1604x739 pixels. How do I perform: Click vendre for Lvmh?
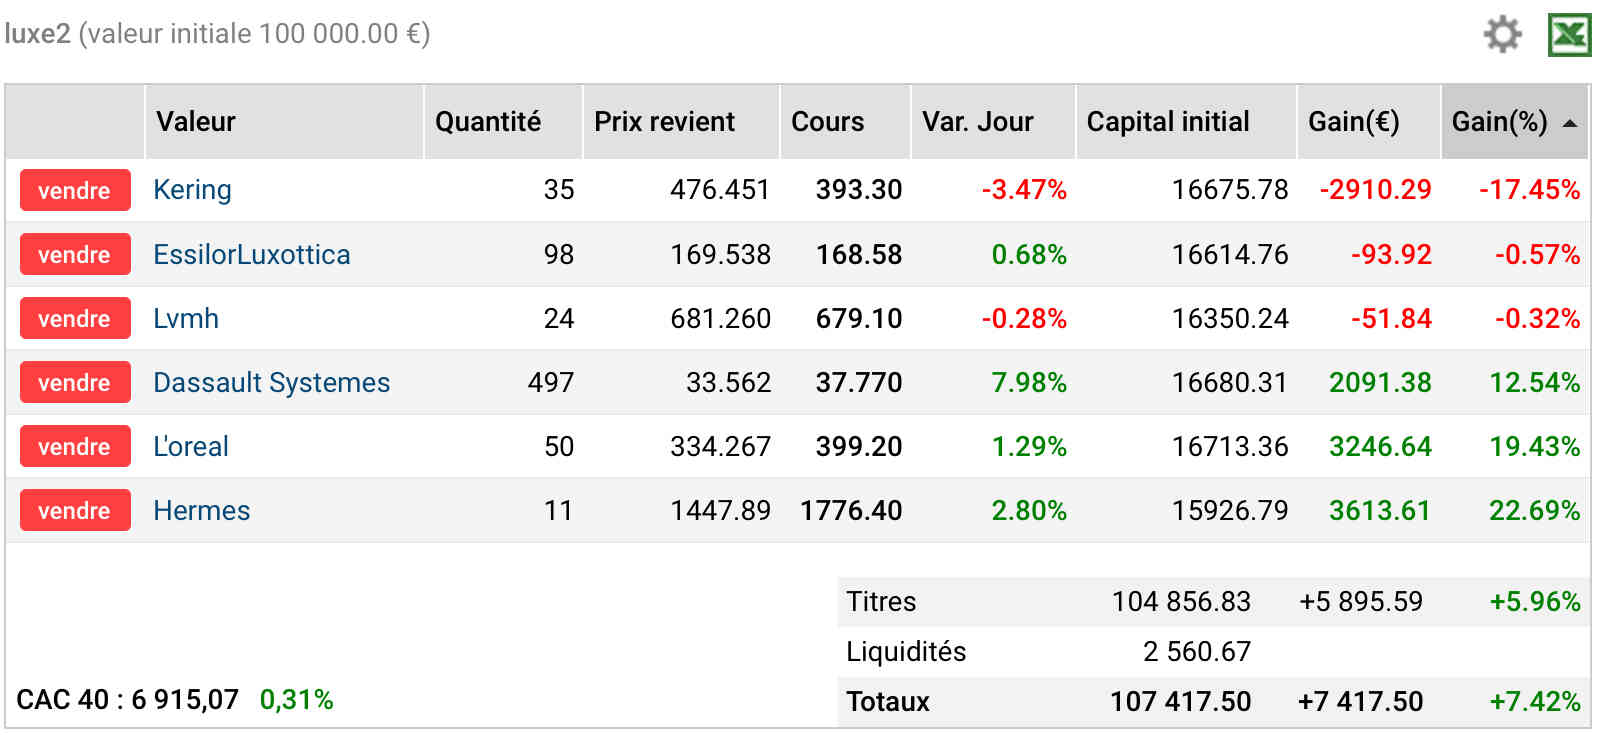pyautogui.click(x=75, y=318)
